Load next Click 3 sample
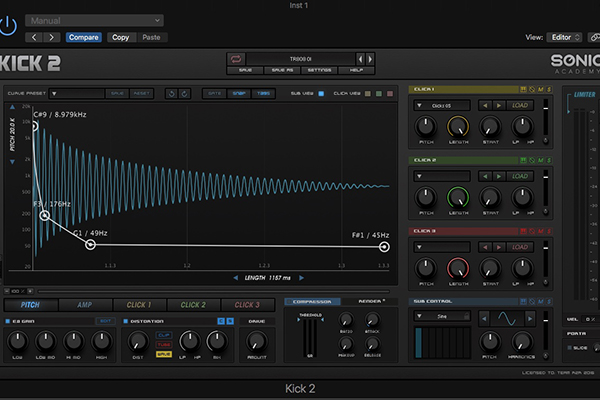Viewport: 600px width, 400px height. click(x=499, y=247)
